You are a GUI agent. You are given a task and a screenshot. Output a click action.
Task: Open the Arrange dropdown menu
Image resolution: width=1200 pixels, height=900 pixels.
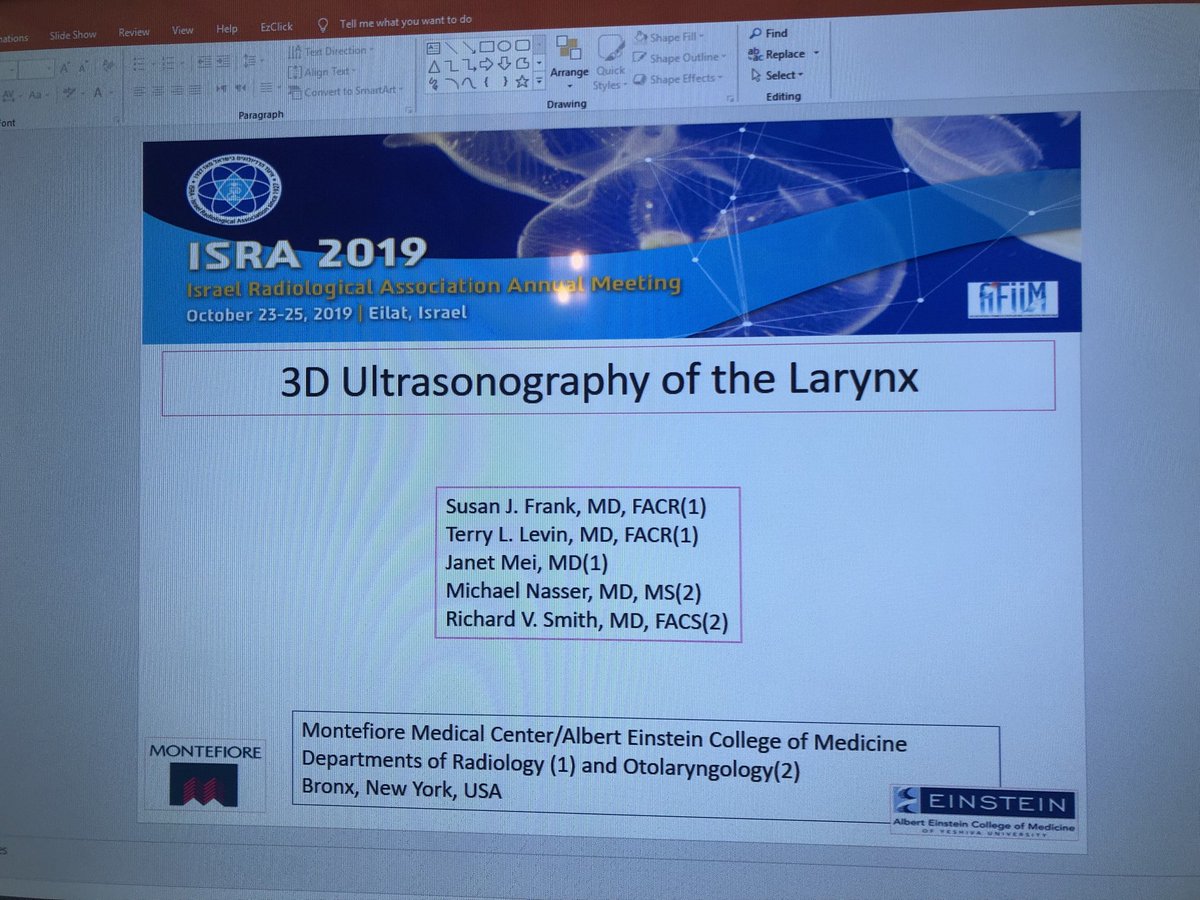(569, 60)
